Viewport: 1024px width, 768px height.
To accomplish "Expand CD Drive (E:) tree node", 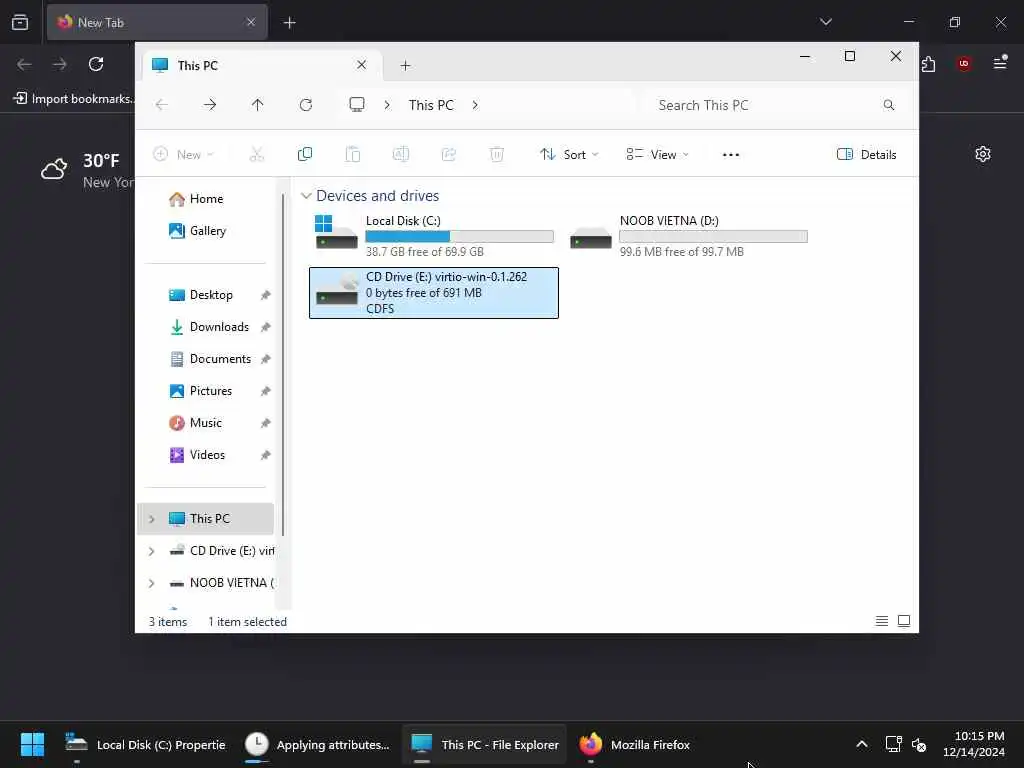I will point(152,551).
